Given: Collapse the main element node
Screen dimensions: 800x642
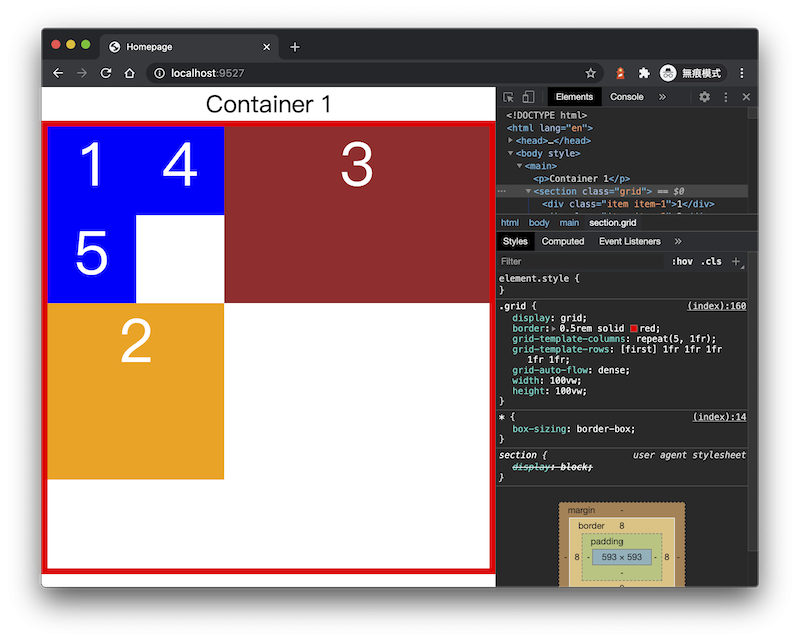Looking at the screenshot, I should coord(519,165).
